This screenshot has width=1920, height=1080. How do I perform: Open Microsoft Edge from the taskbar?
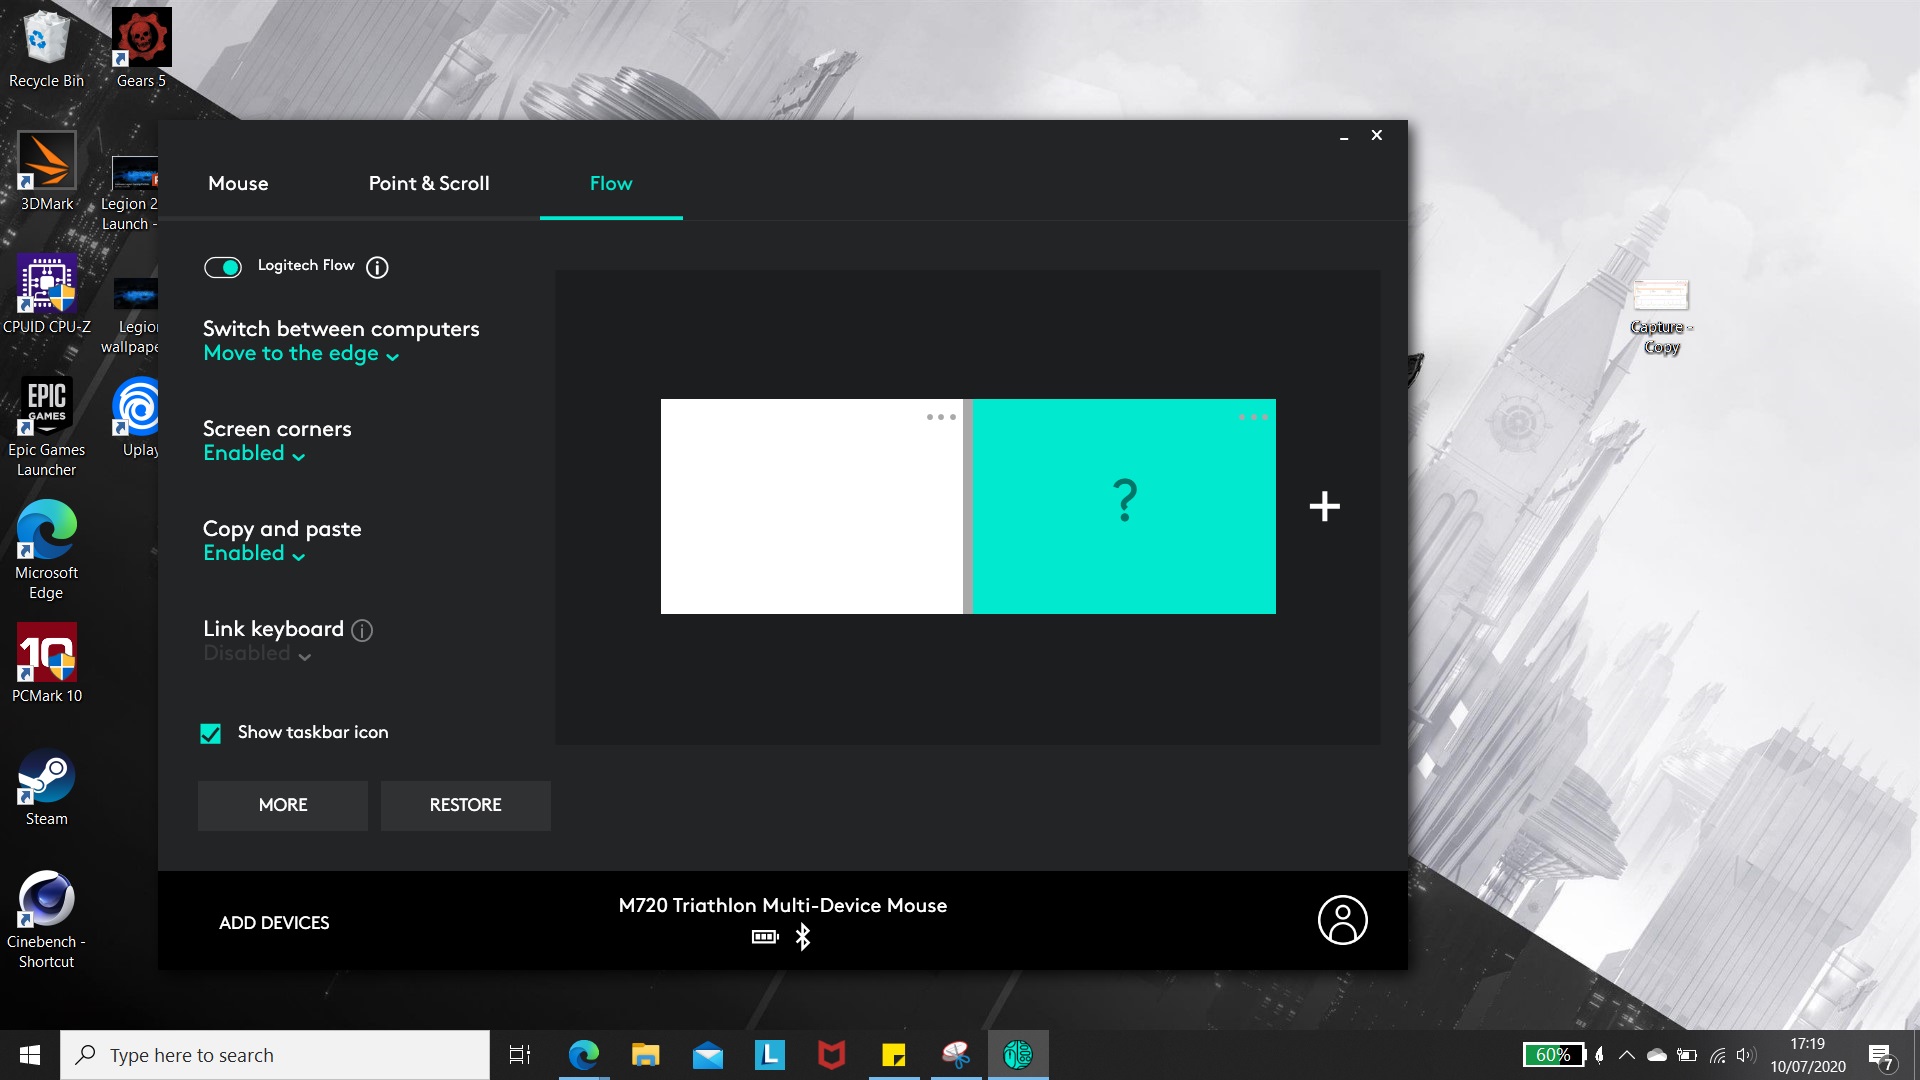[x=583, y=1055]
